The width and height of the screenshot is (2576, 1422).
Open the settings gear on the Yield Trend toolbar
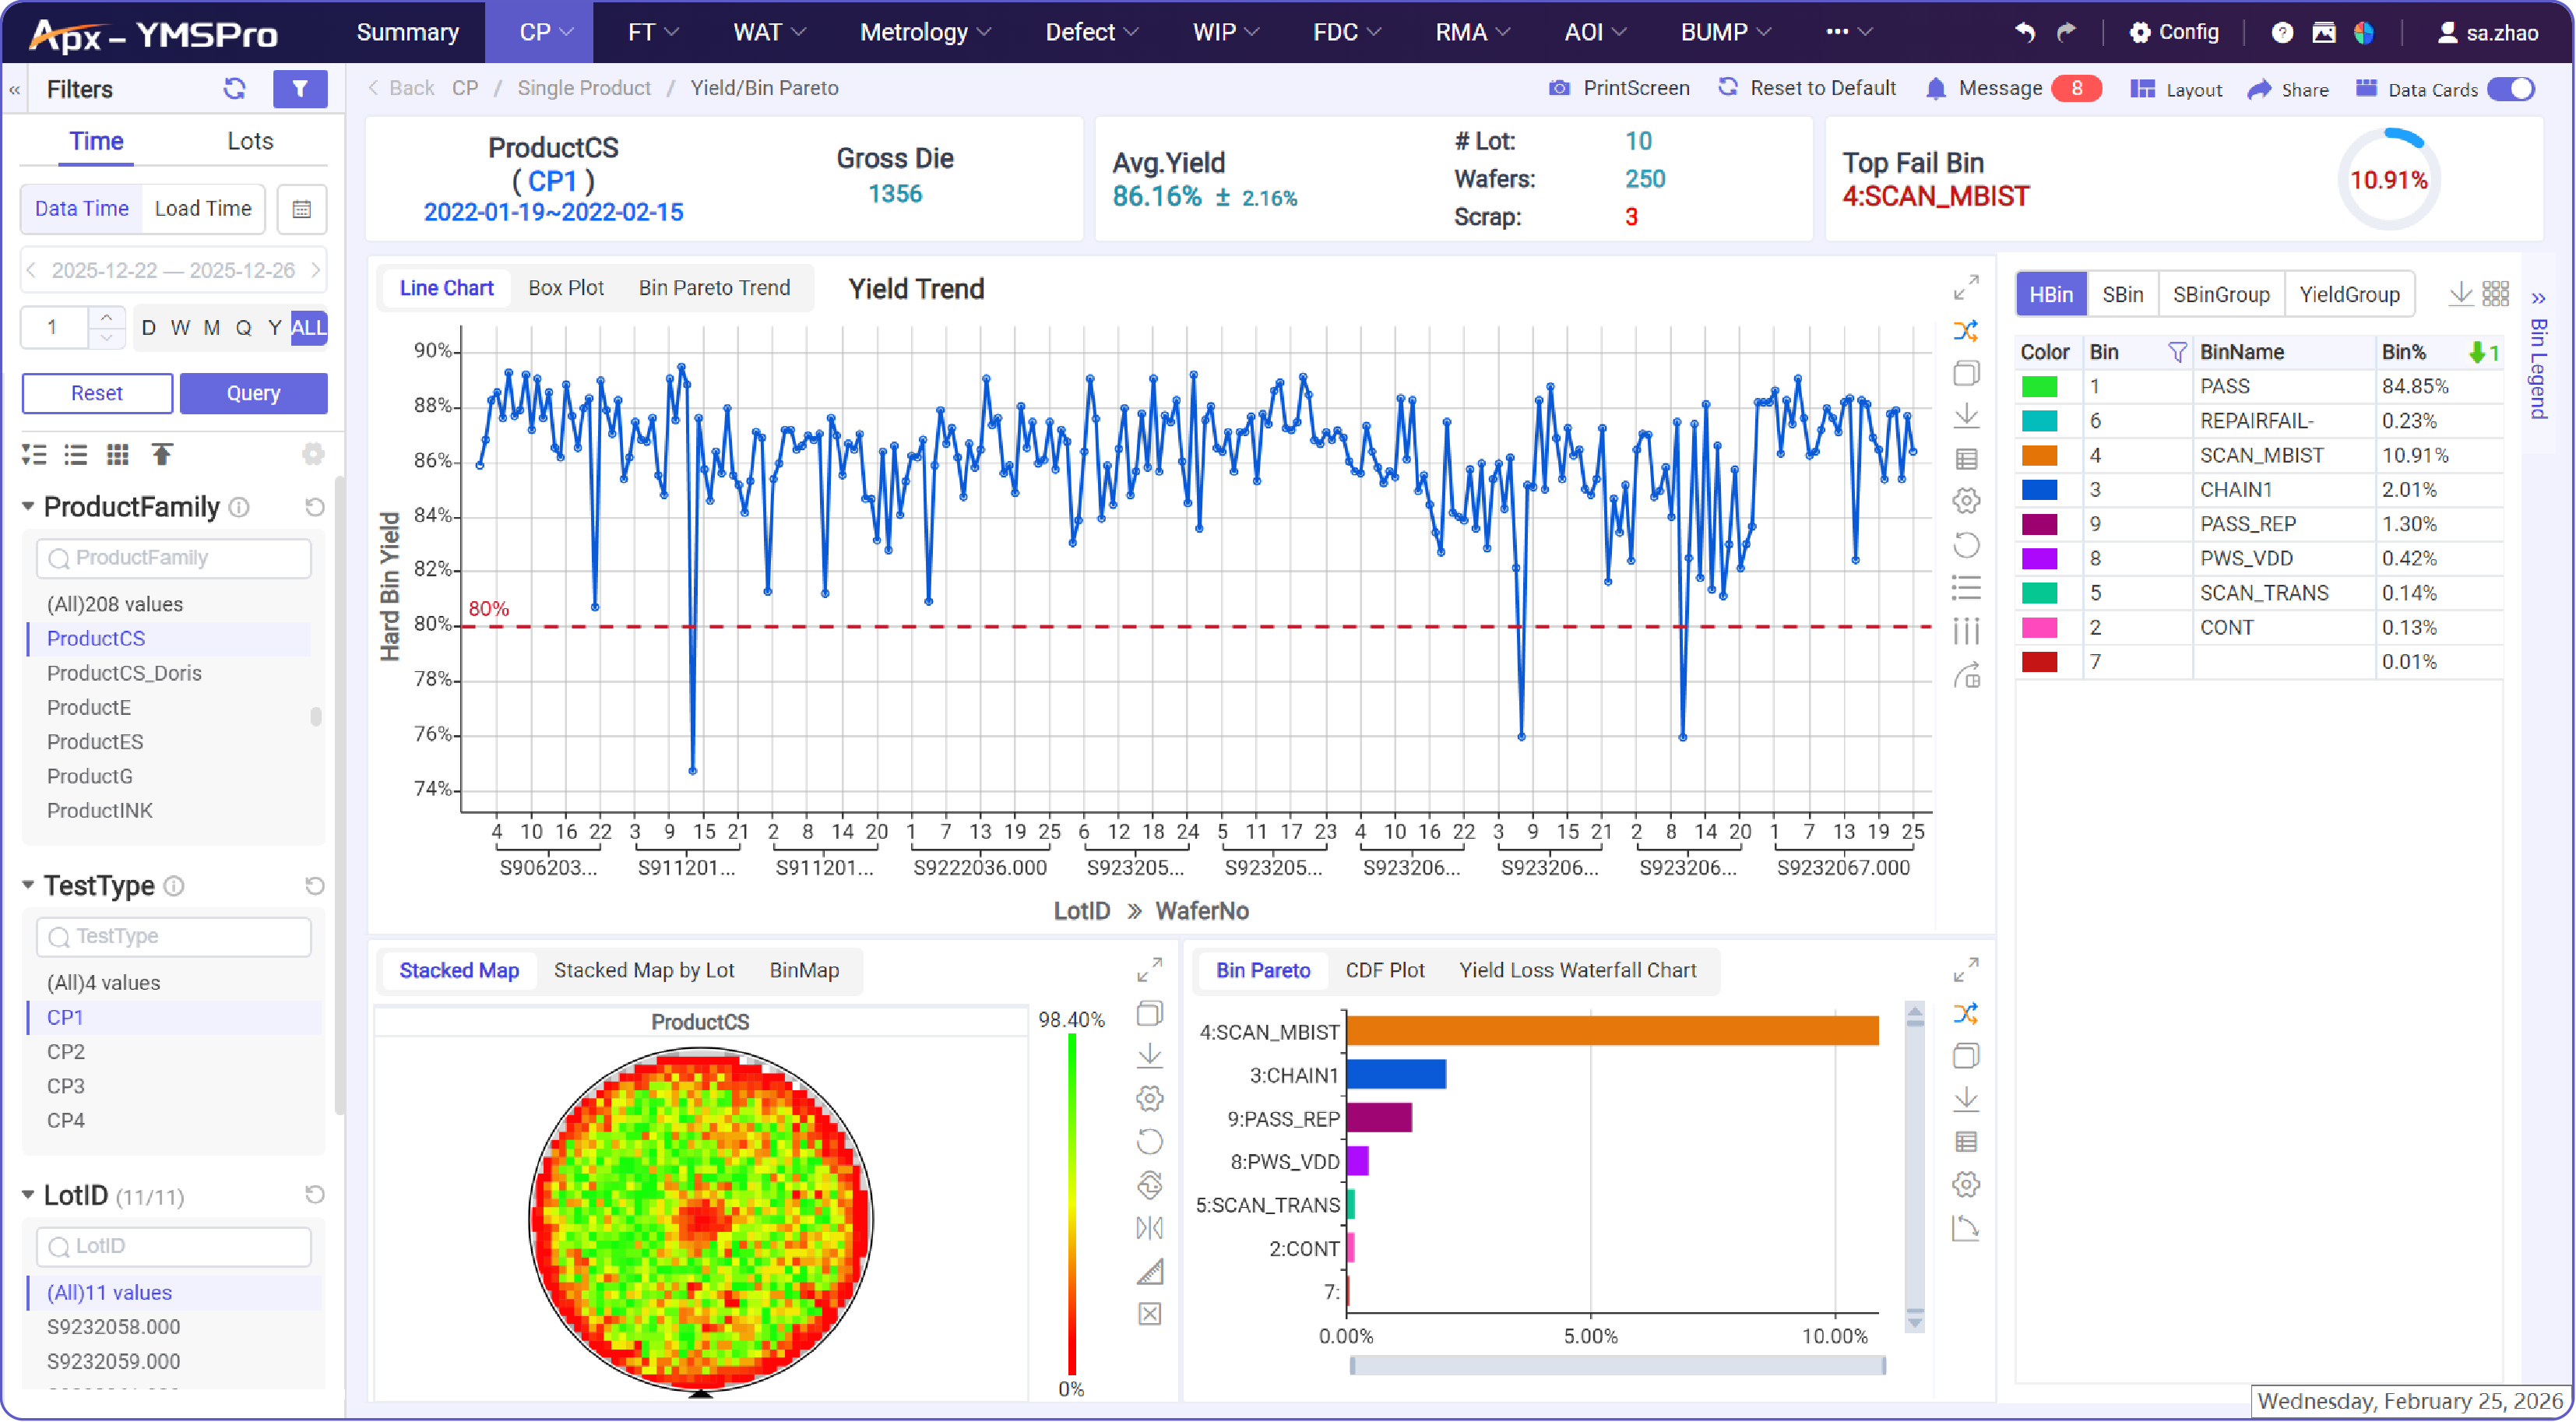tap(1966, 500)
